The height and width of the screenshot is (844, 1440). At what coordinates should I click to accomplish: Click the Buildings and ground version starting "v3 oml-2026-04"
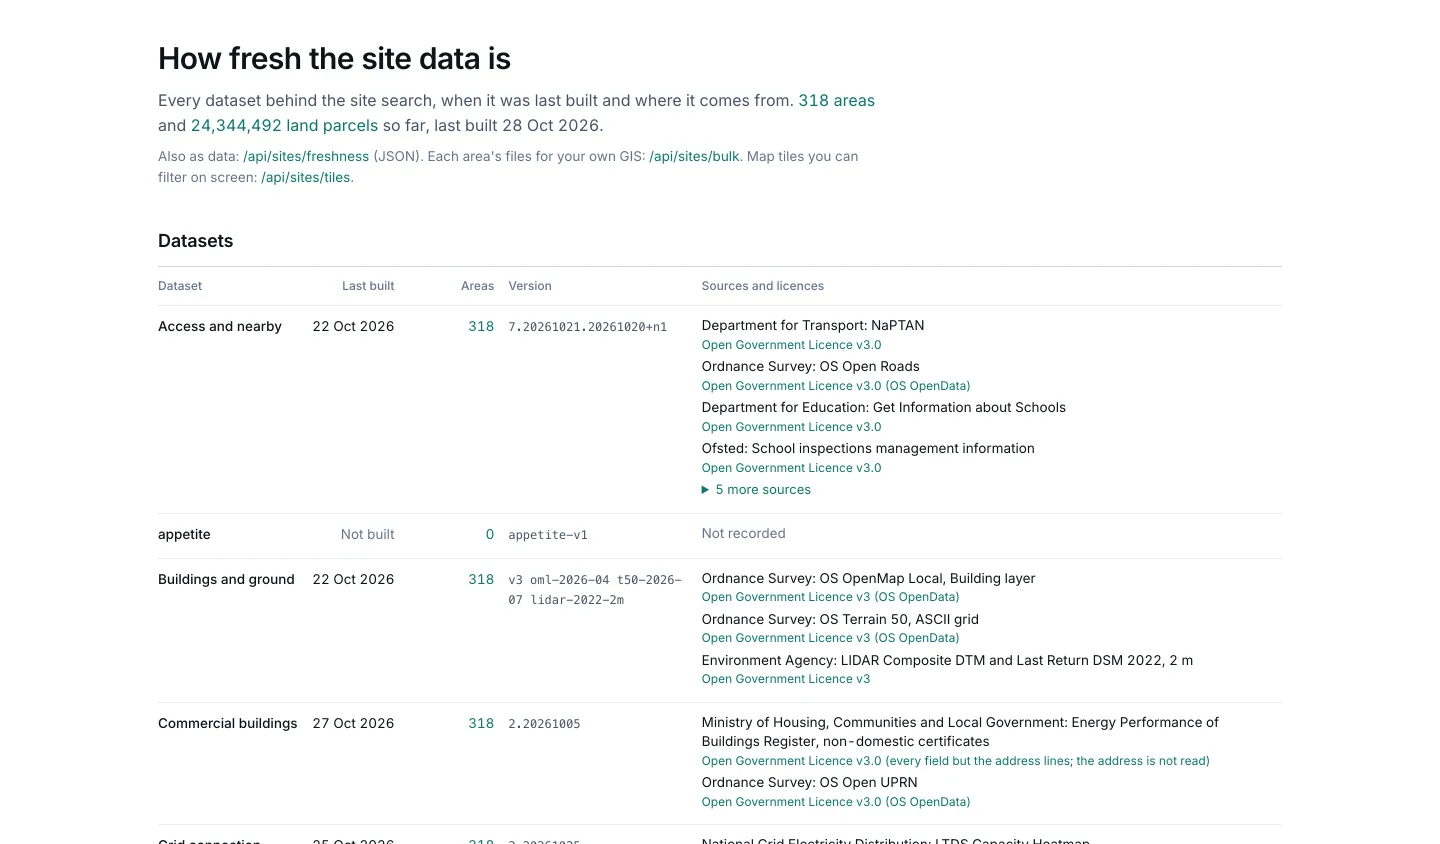click(x=595, y=590)
